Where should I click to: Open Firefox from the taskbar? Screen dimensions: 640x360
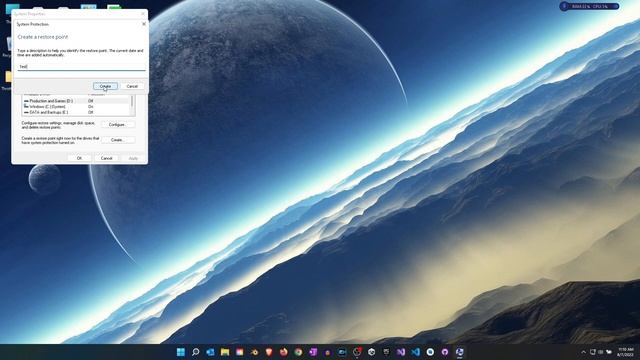pyautogui.click(x=284, y=352)
